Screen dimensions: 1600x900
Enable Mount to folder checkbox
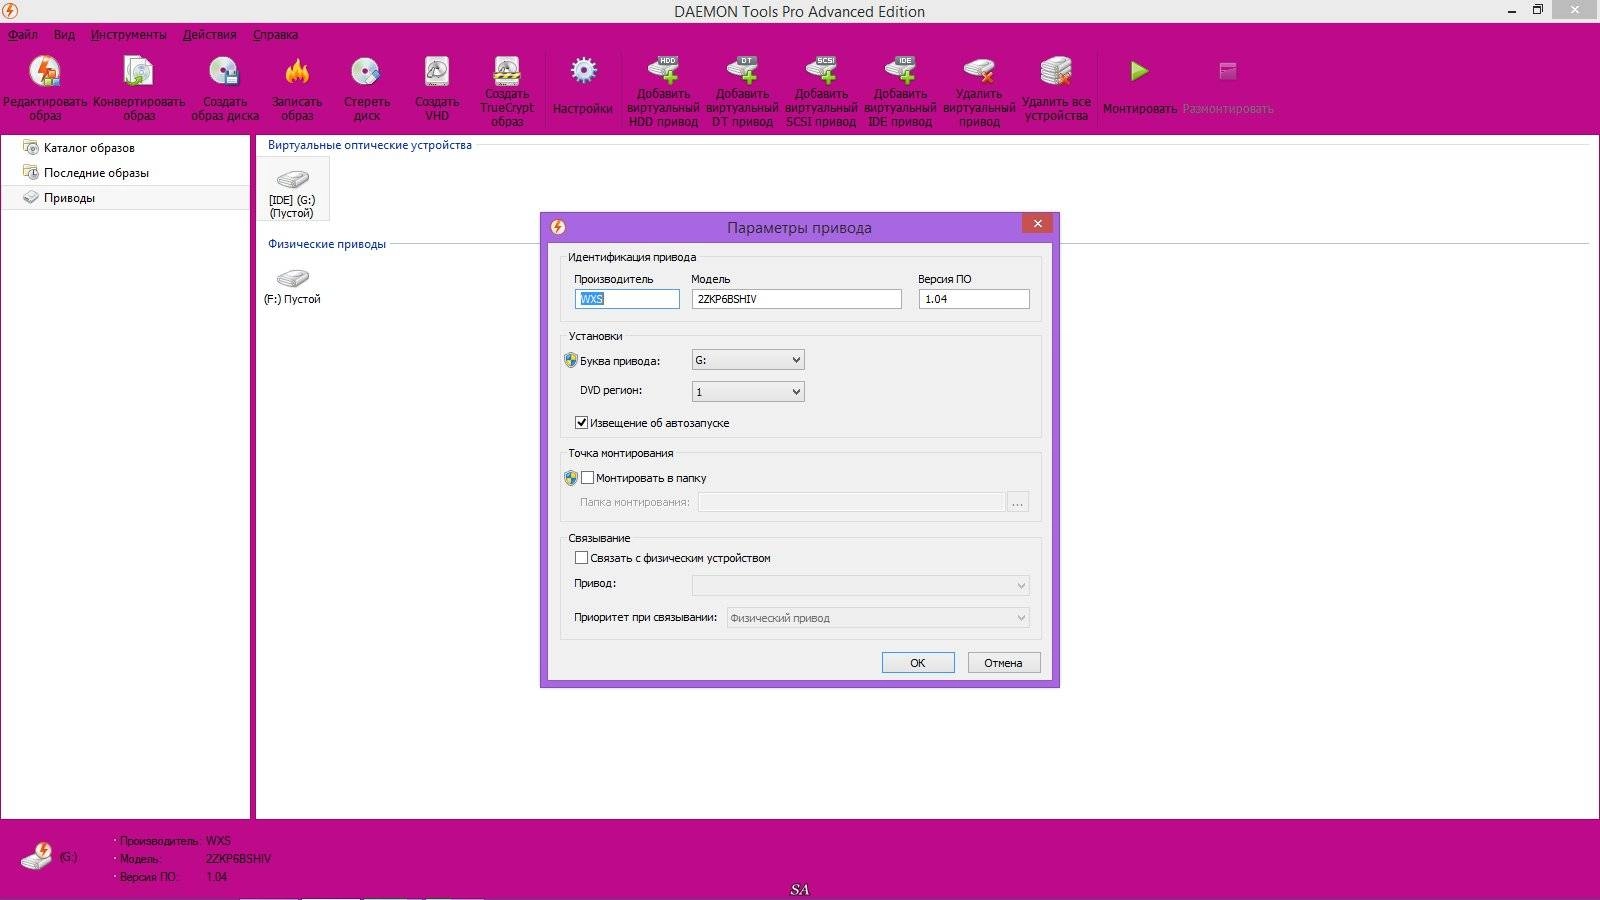pyautogui.click(x=587, y=478)
